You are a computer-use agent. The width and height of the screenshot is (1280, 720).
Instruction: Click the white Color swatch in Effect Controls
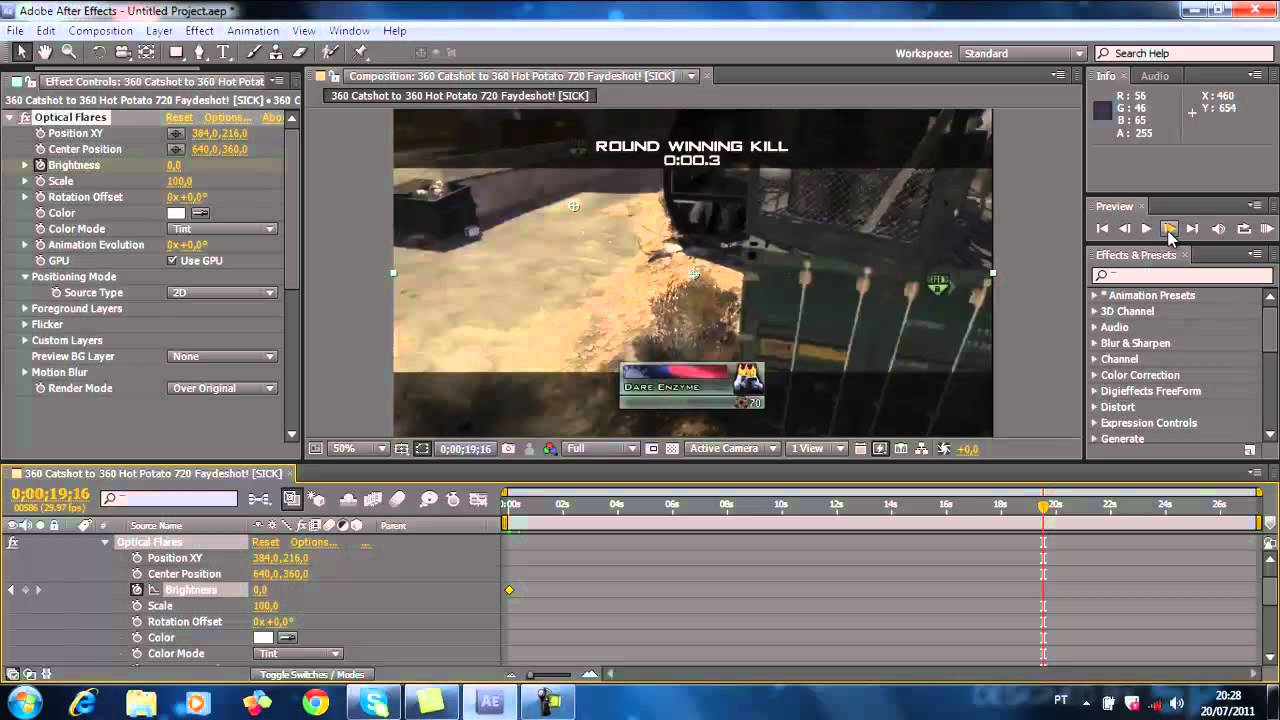pyautogui.click(x=176, y=213)
